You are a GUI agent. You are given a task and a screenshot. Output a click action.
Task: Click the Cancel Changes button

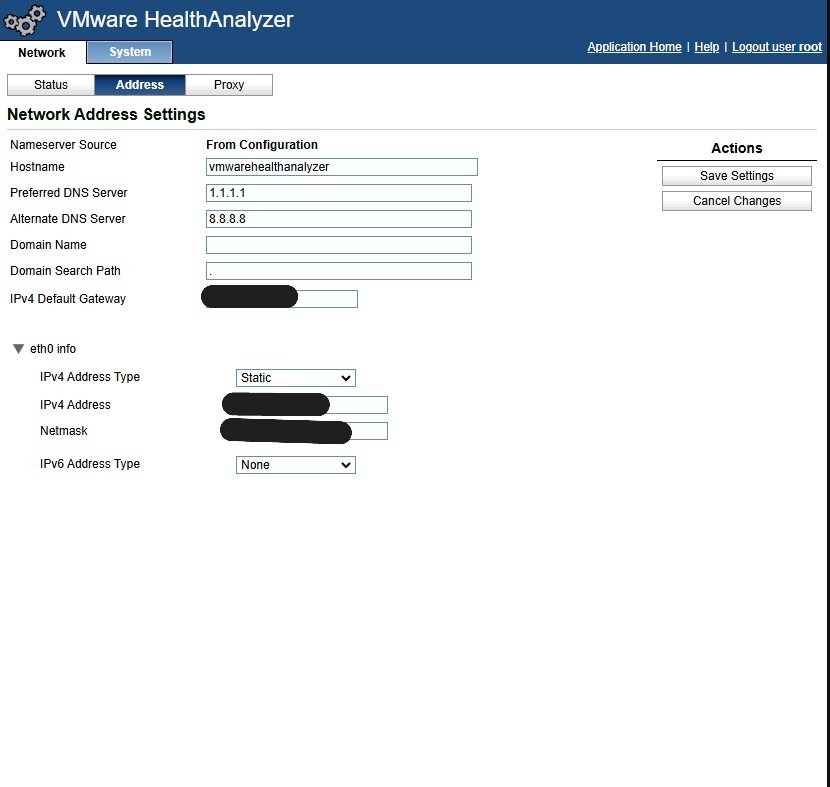click(x=736, y=201)
